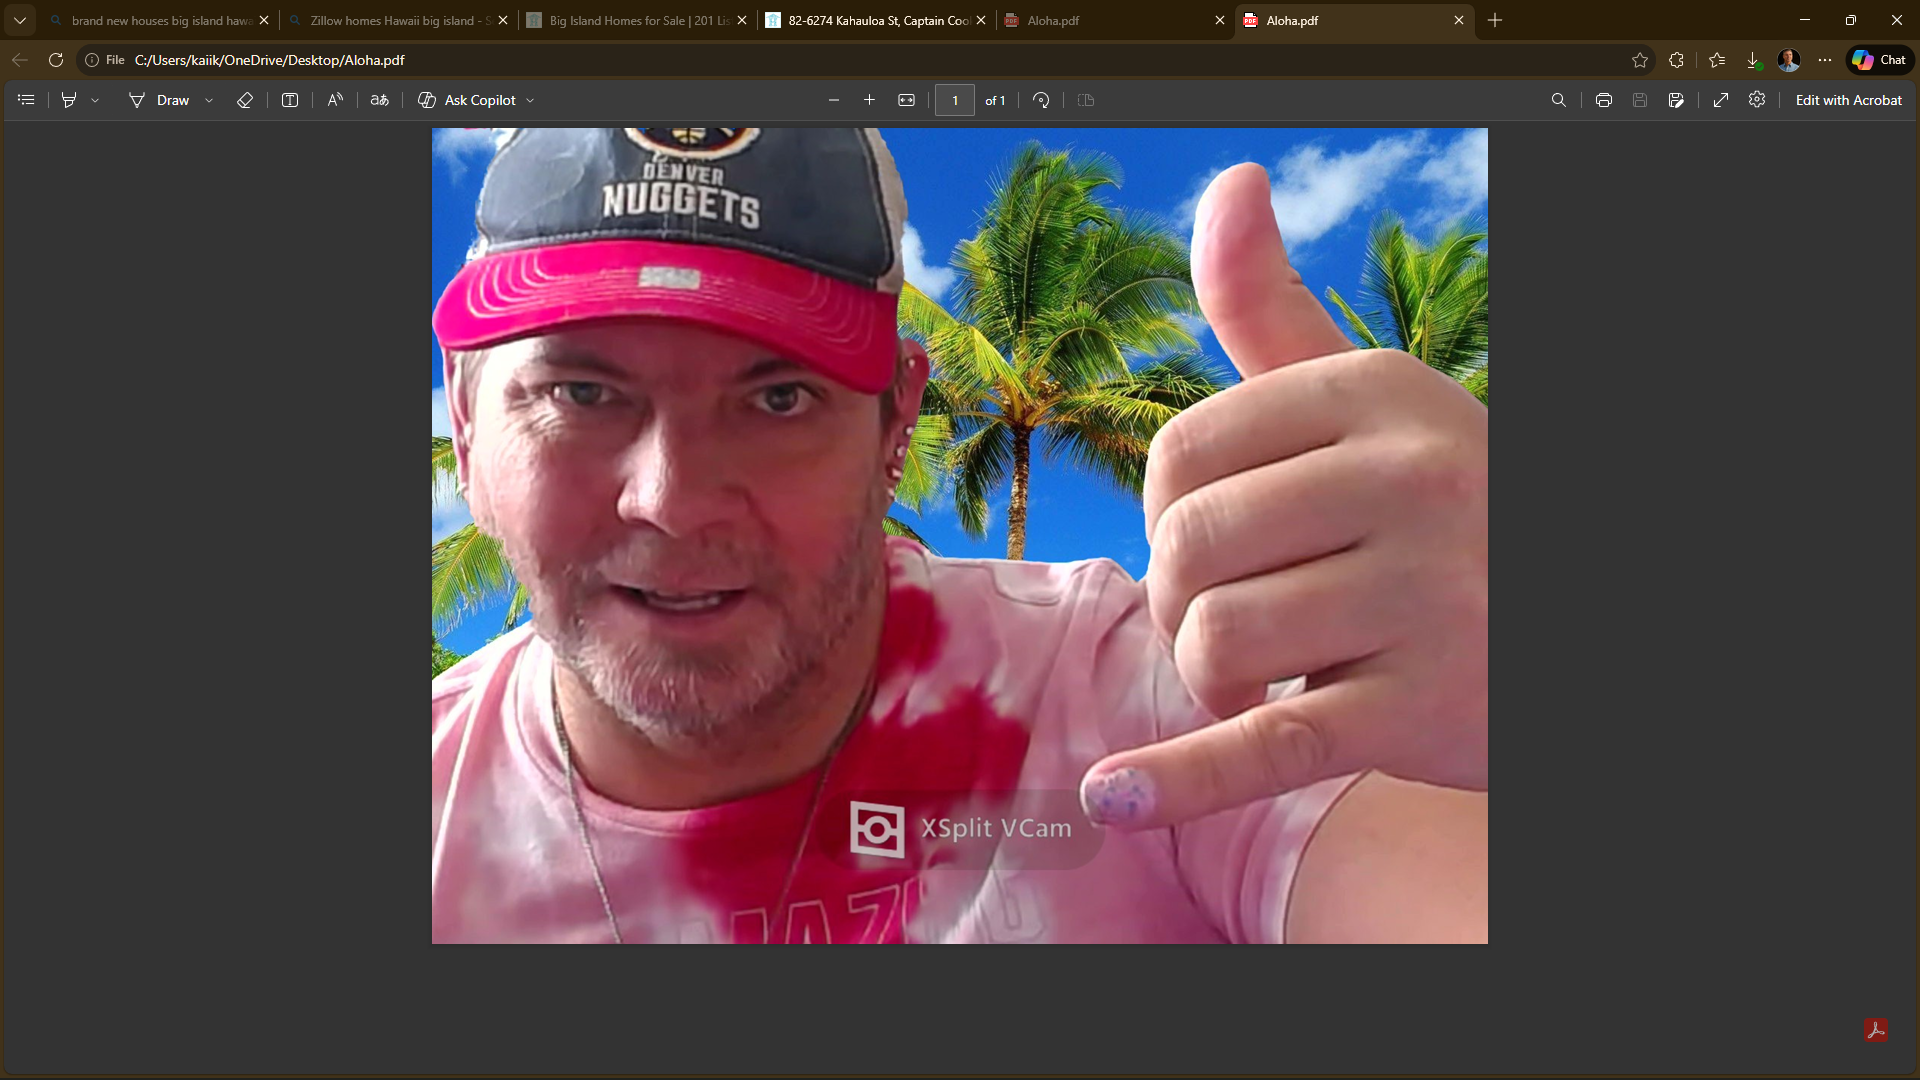This screenshot has width=1920, height=1080.
Task: Open the table of contents sidebar
Action: click(x=26, y=100)
